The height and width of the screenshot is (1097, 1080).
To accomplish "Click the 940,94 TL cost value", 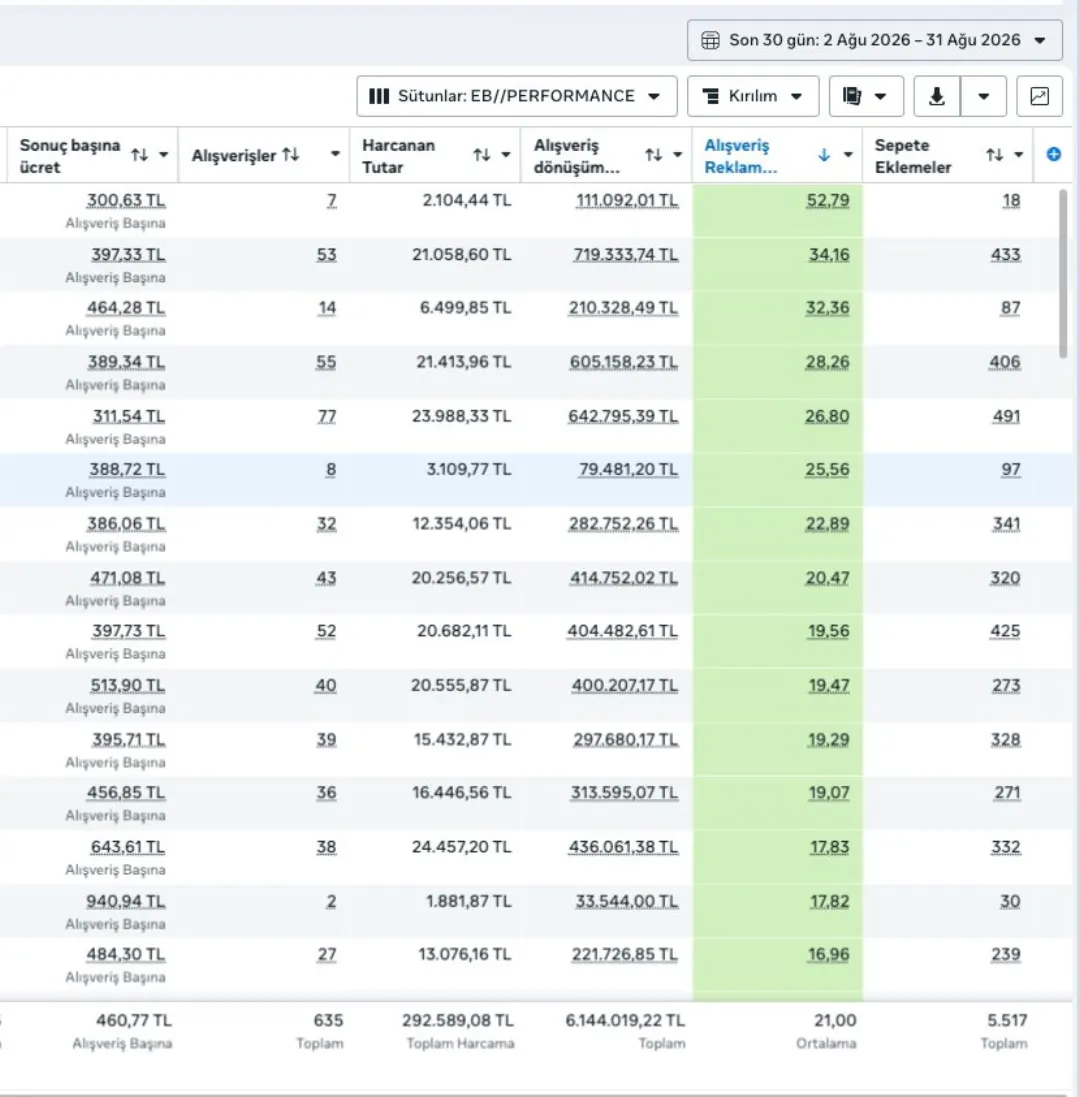I will [x=126, y=901].
